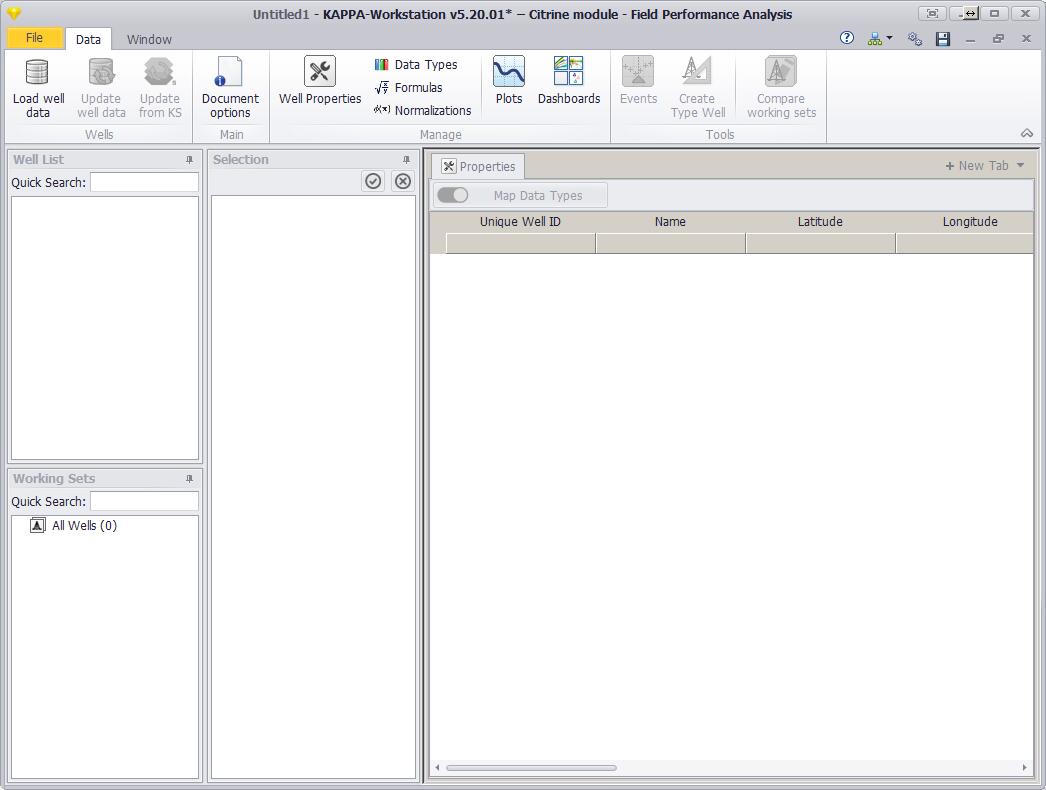
Task: Click the All Wells working set icon
Action: pyautogui.click(x=37, y=525)
